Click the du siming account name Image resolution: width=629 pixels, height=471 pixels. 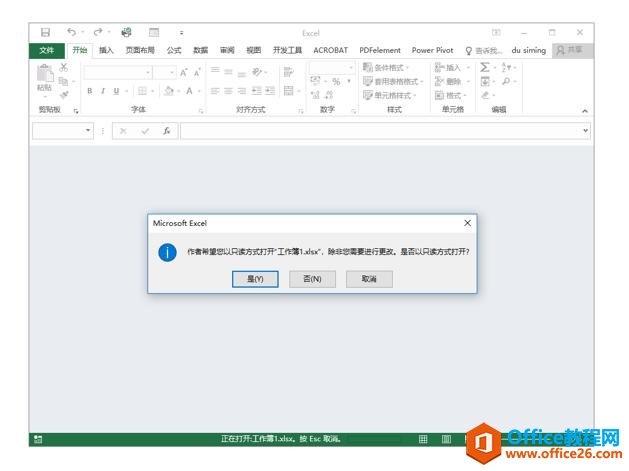[x=528, y=51]
